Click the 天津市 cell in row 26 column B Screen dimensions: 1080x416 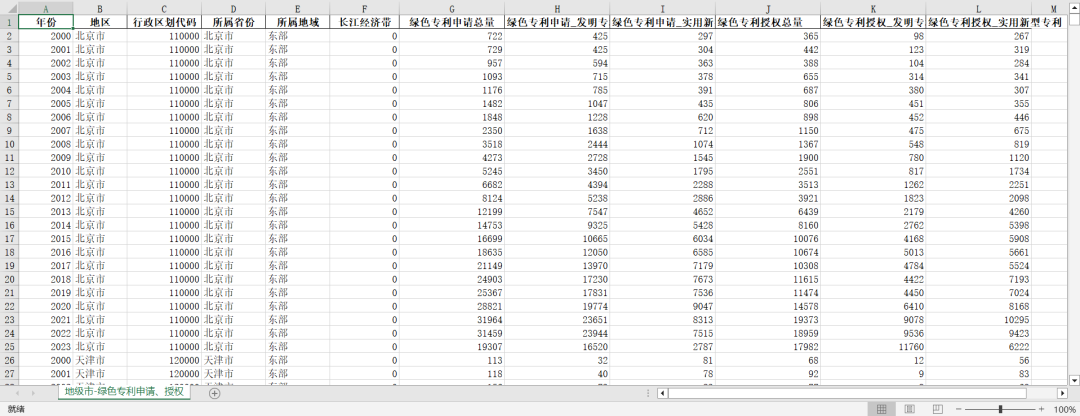pos(100,360)
